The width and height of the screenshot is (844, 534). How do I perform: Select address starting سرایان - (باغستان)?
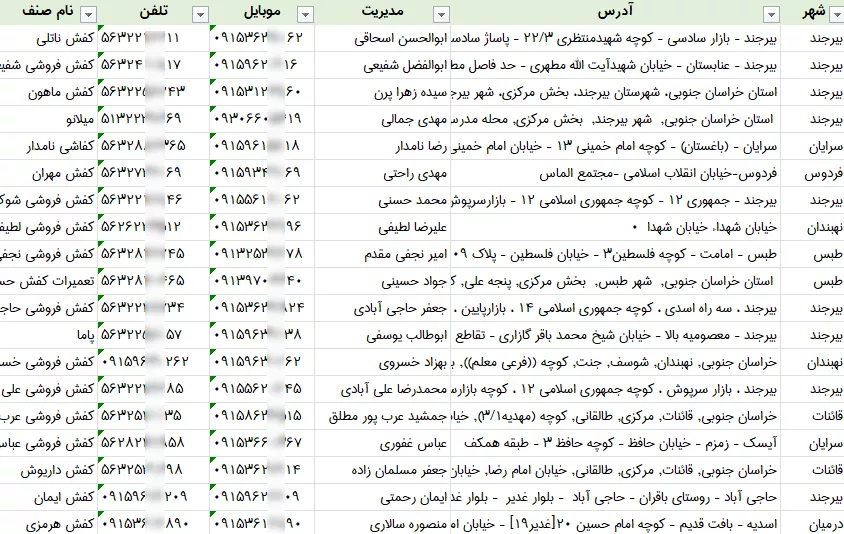tap(615, 146)
